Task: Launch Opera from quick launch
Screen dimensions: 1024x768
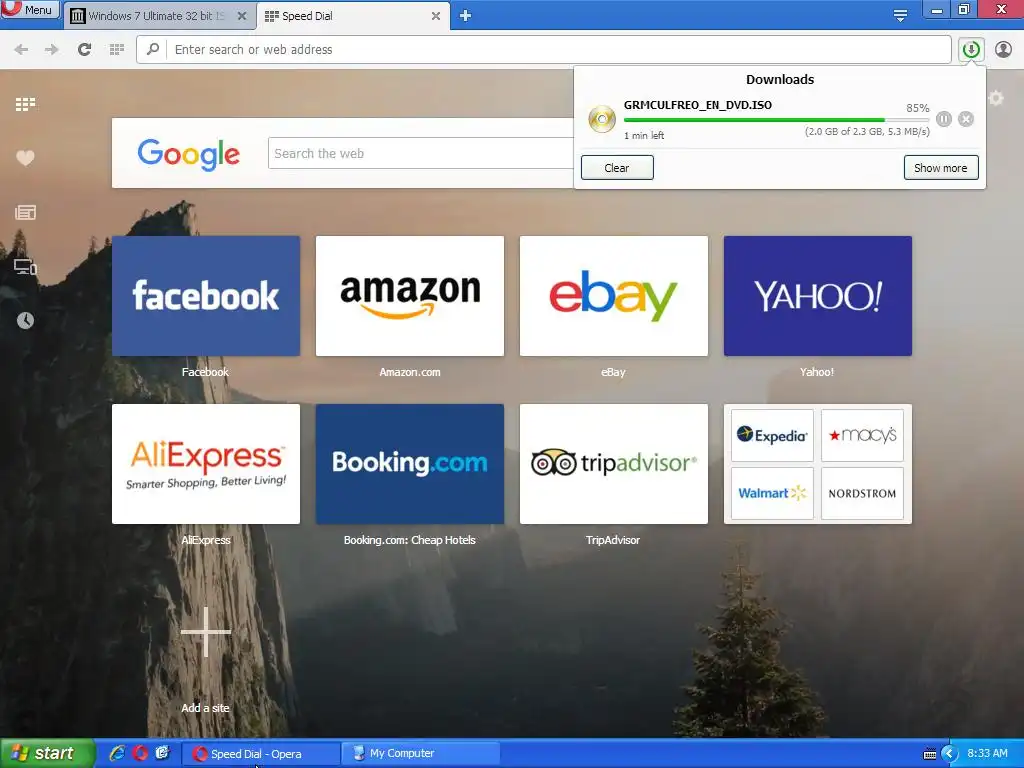Action: point(140,753)
